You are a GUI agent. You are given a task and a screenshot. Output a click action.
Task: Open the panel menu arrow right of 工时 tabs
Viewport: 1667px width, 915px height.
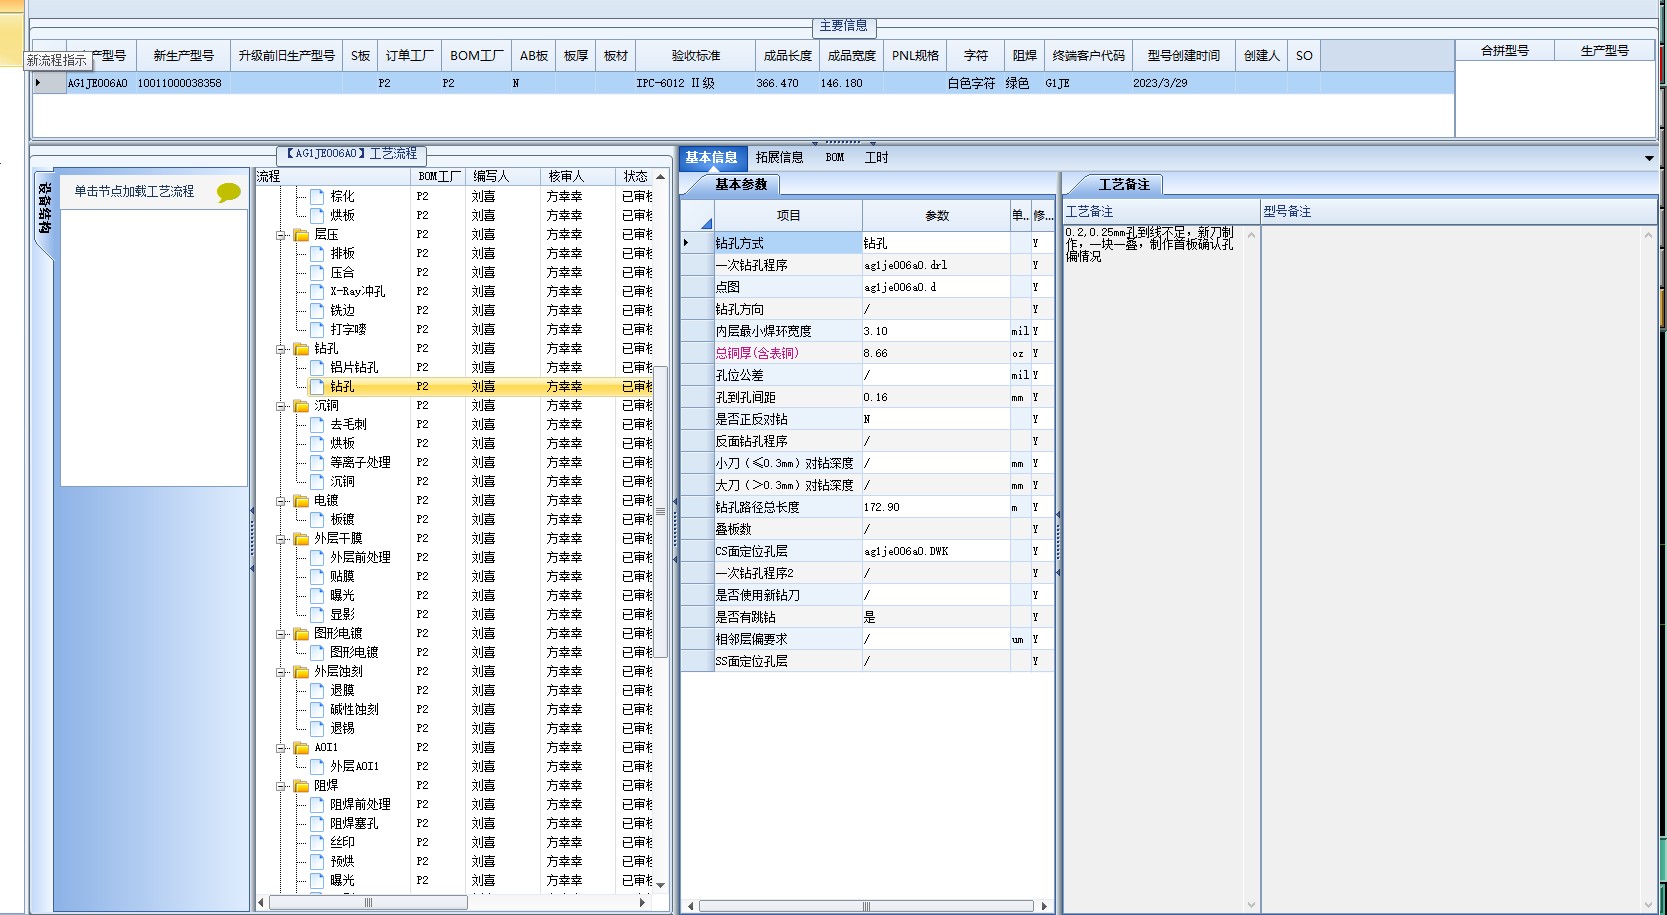click(1649, 158)
